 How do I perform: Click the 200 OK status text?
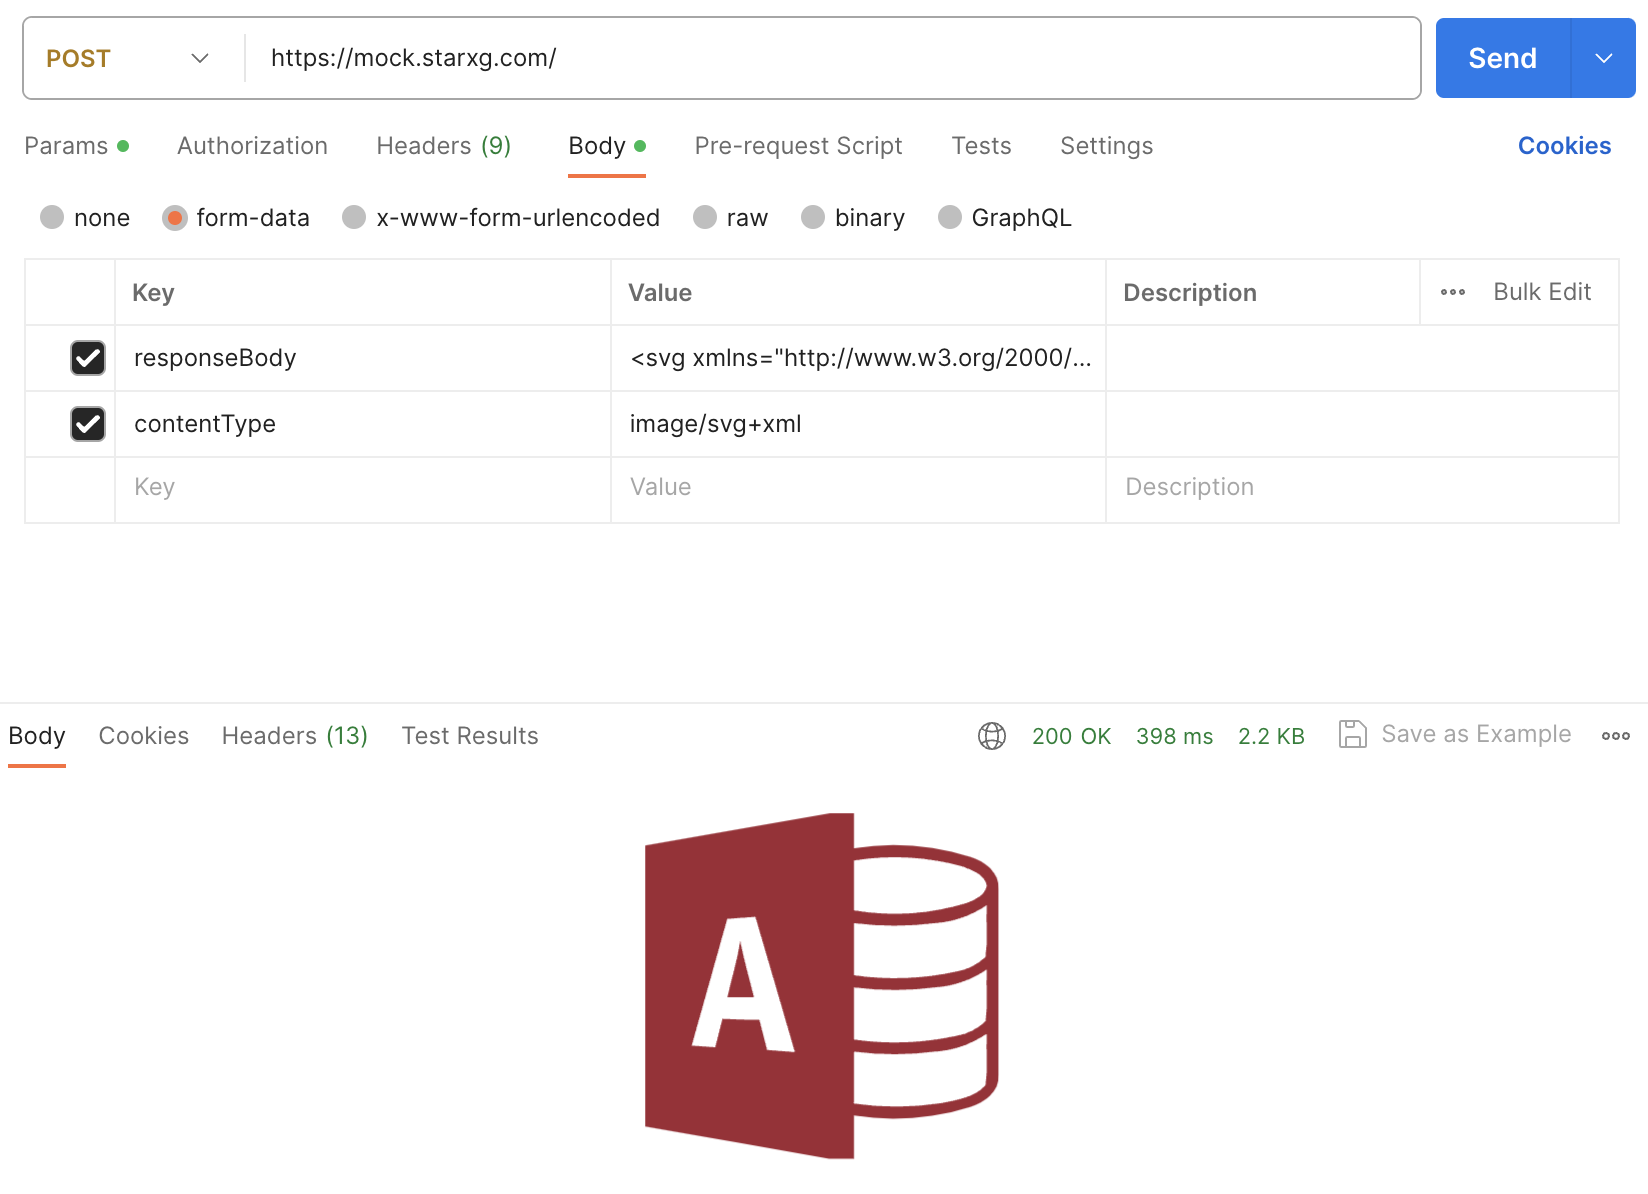[1071, 736]
